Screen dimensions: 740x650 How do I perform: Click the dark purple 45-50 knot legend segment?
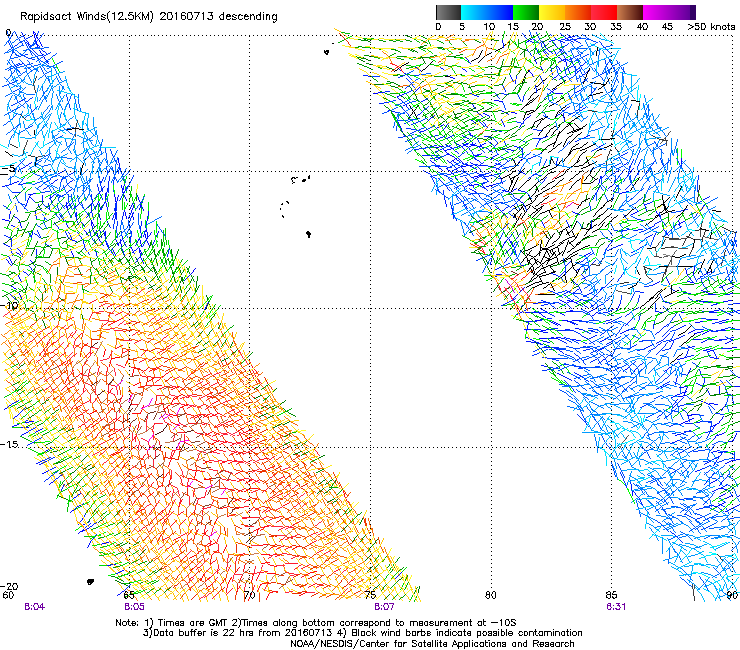point(682,12)
